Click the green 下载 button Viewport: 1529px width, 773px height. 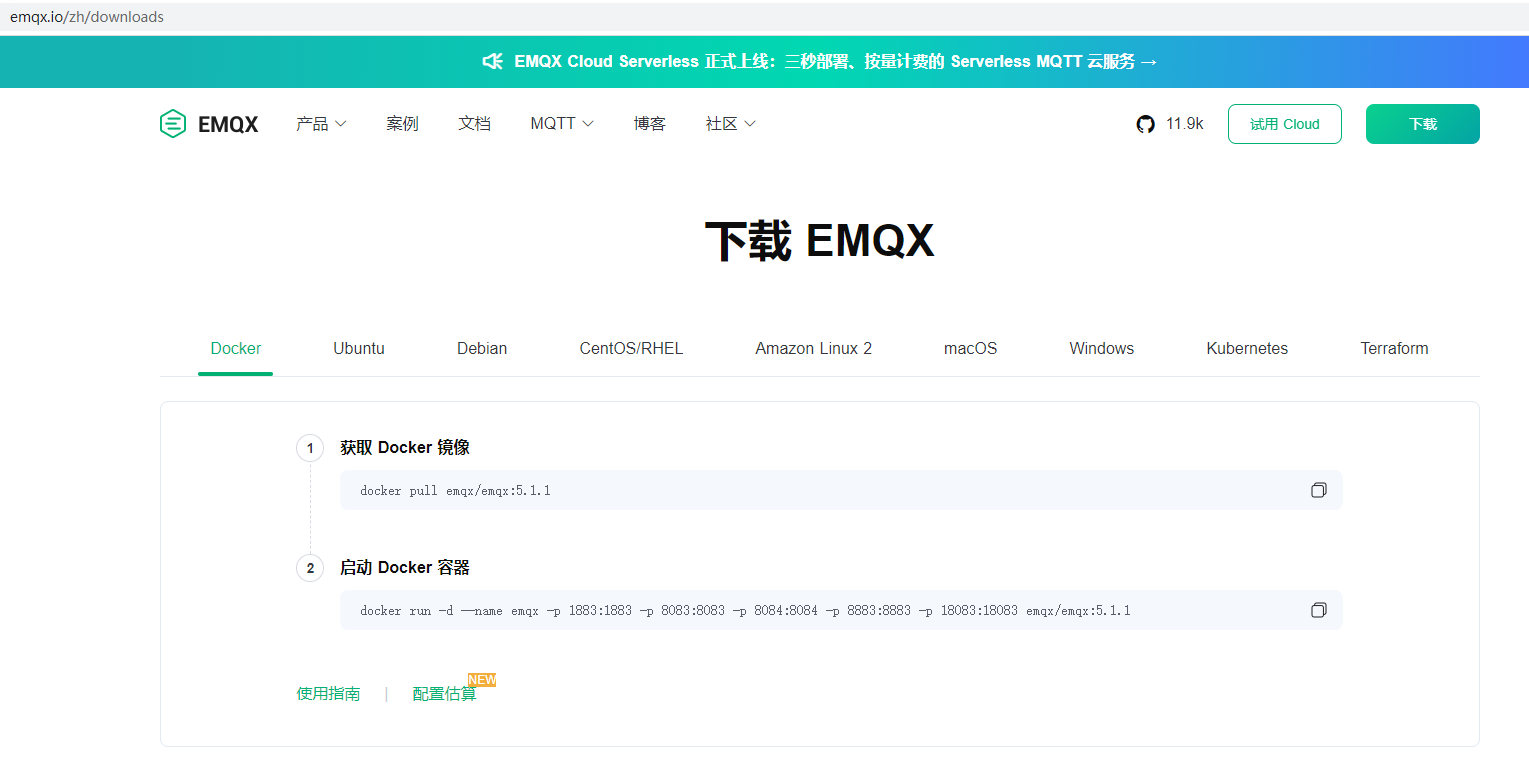point(1422,124)
